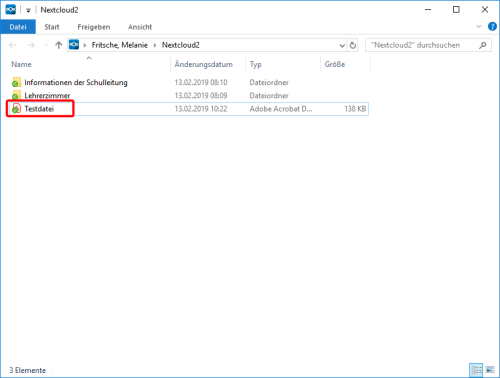
Task: Navigate to Fritsche, Melanie breadcrumb
Action: (x=120, y=45)
